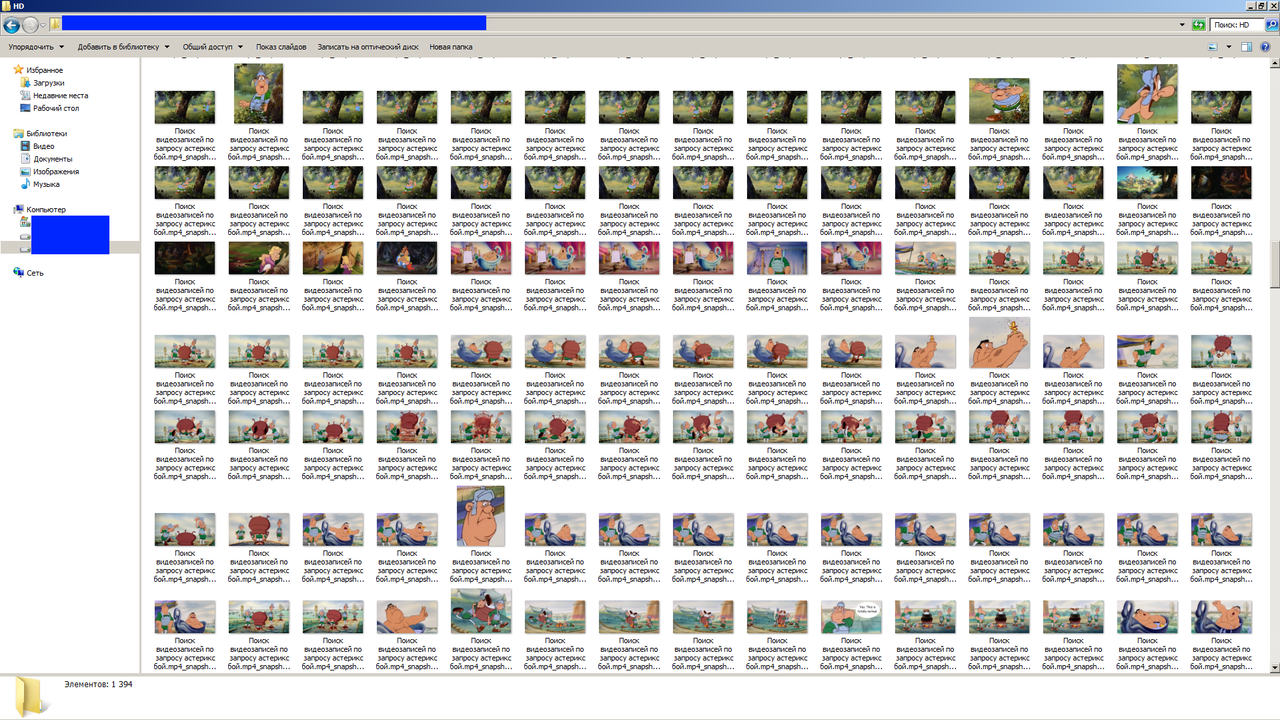Refresh the folder with the green arrows icon
This screenshot has width=1280, height=720.
(1198, 24)
